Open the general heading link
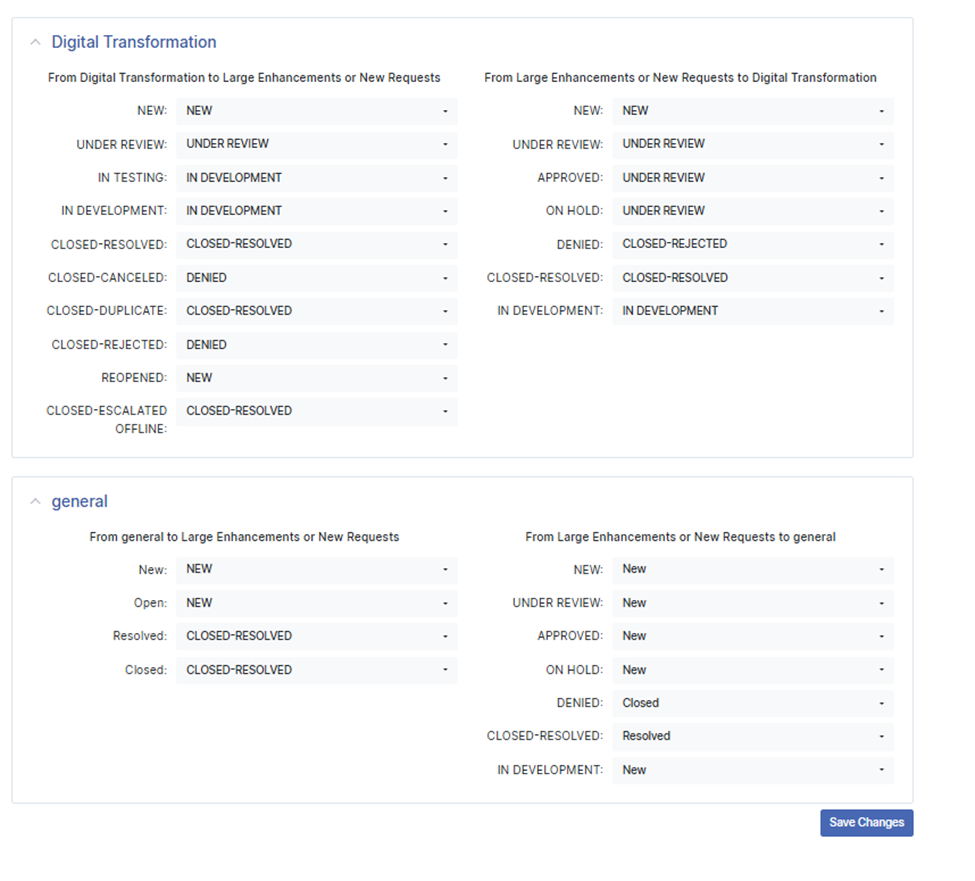Viewport: 975px width, 881px height. pos(80,501)
